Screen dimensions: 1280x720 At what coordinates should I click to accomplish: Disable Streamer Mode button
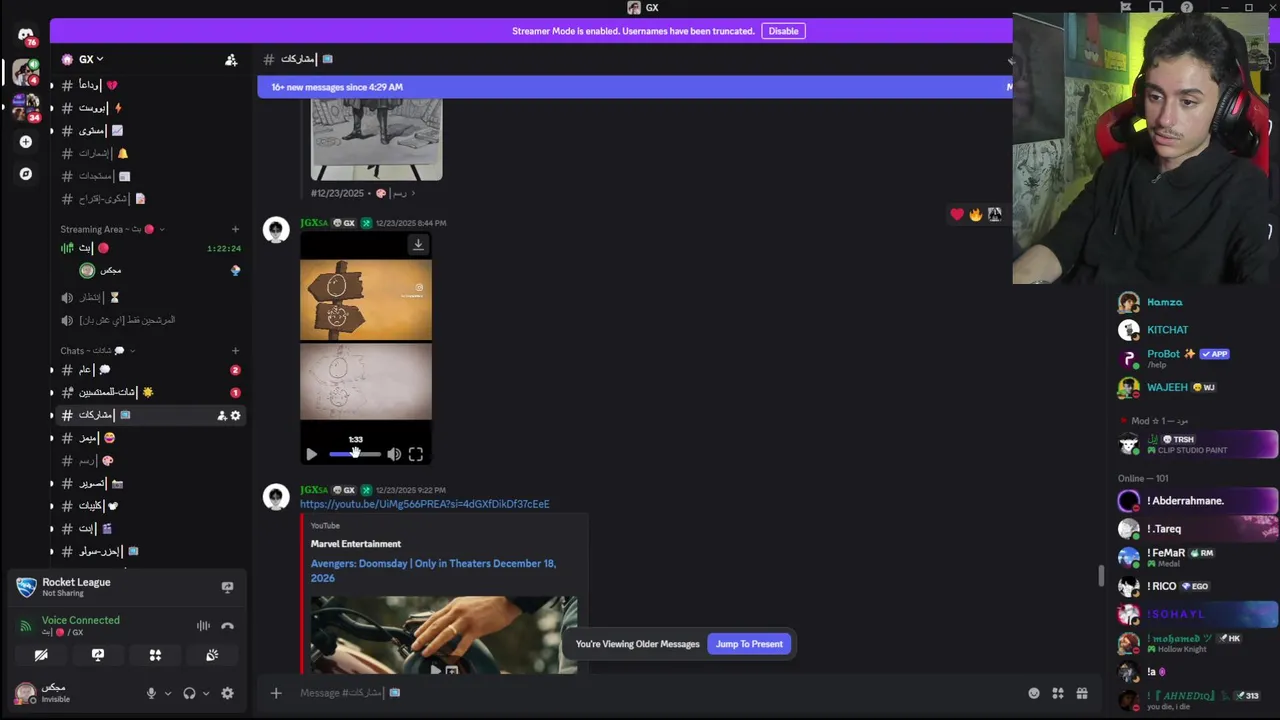click(x=783, y=31)
